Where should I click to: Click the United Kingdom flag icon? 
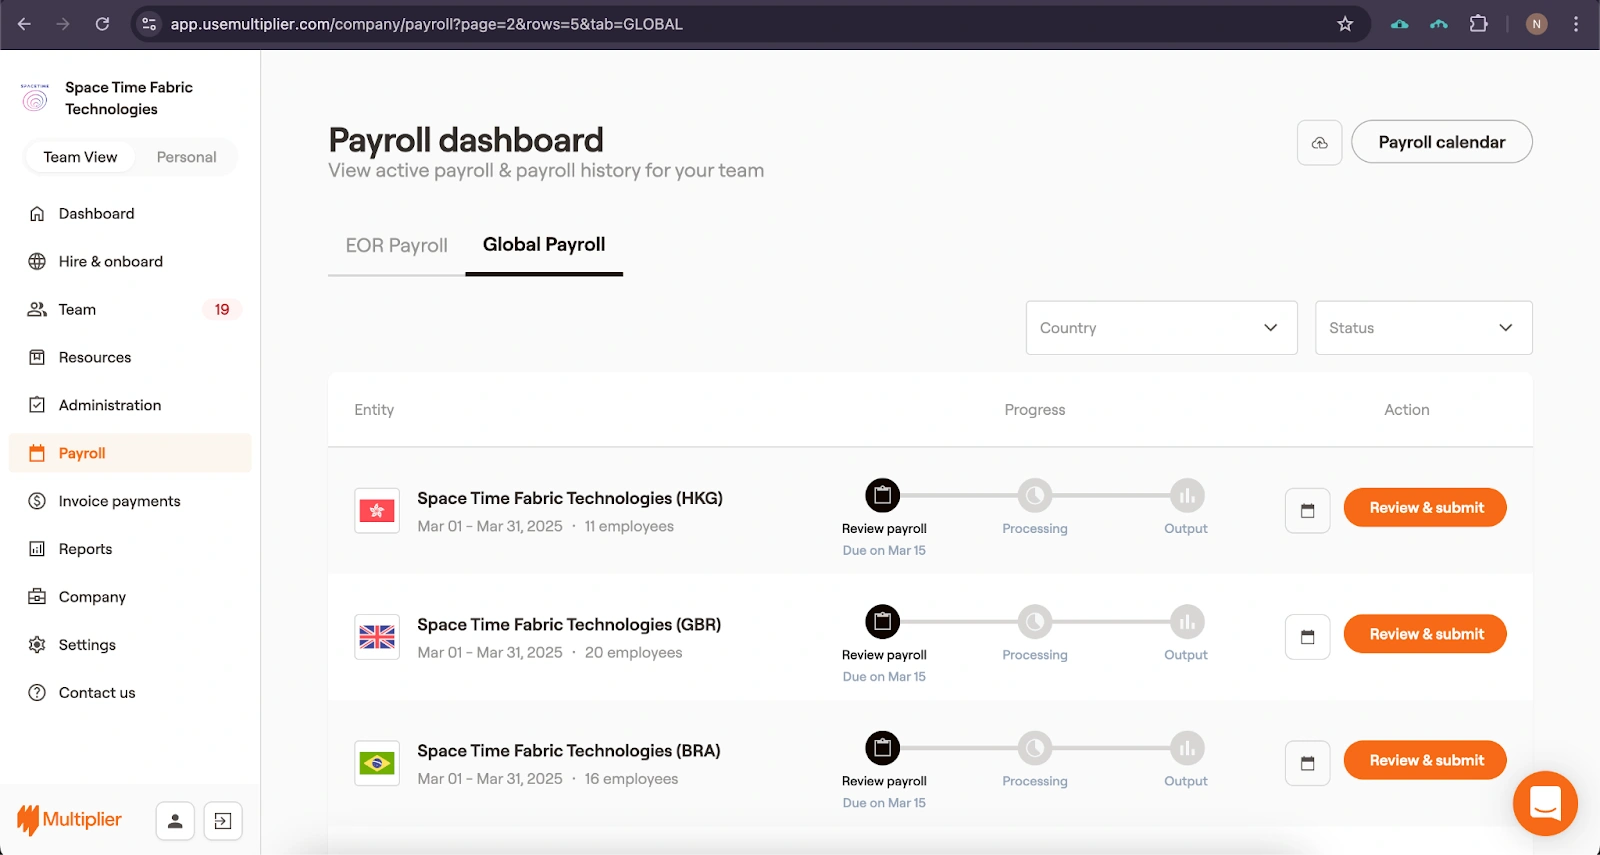(x=377, y=637)
